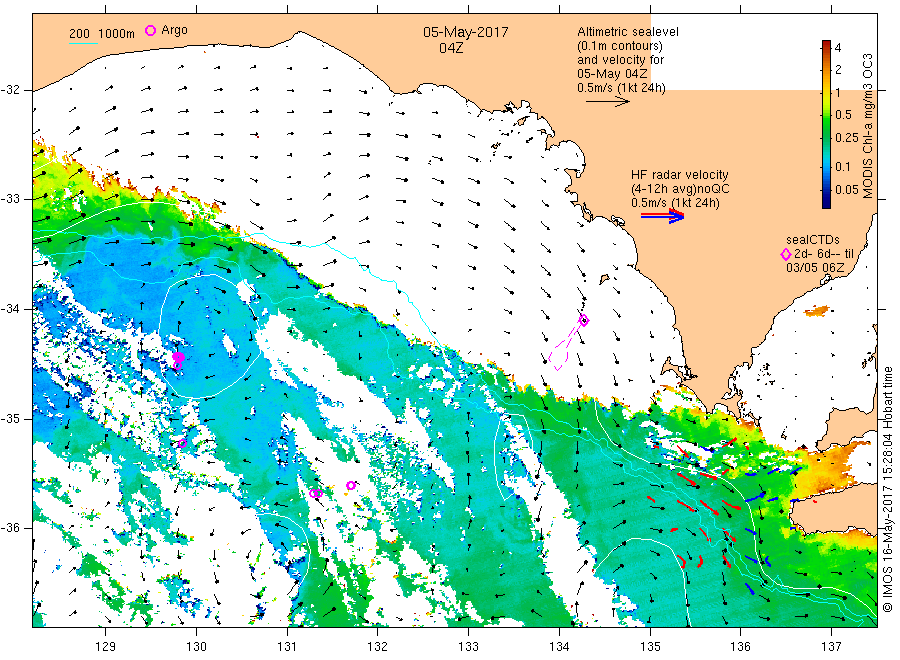
Task: Click the longitude label 136
Action: click(740, 647)
